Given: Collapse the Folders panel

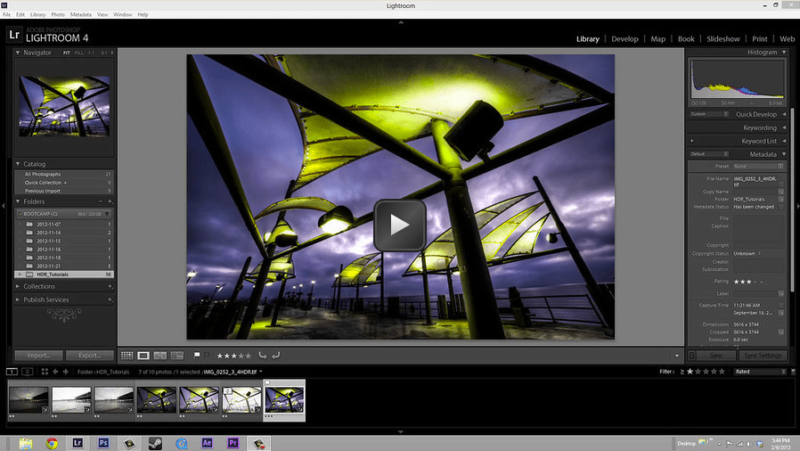Looking at the screenshot, I should pos(17,202).
